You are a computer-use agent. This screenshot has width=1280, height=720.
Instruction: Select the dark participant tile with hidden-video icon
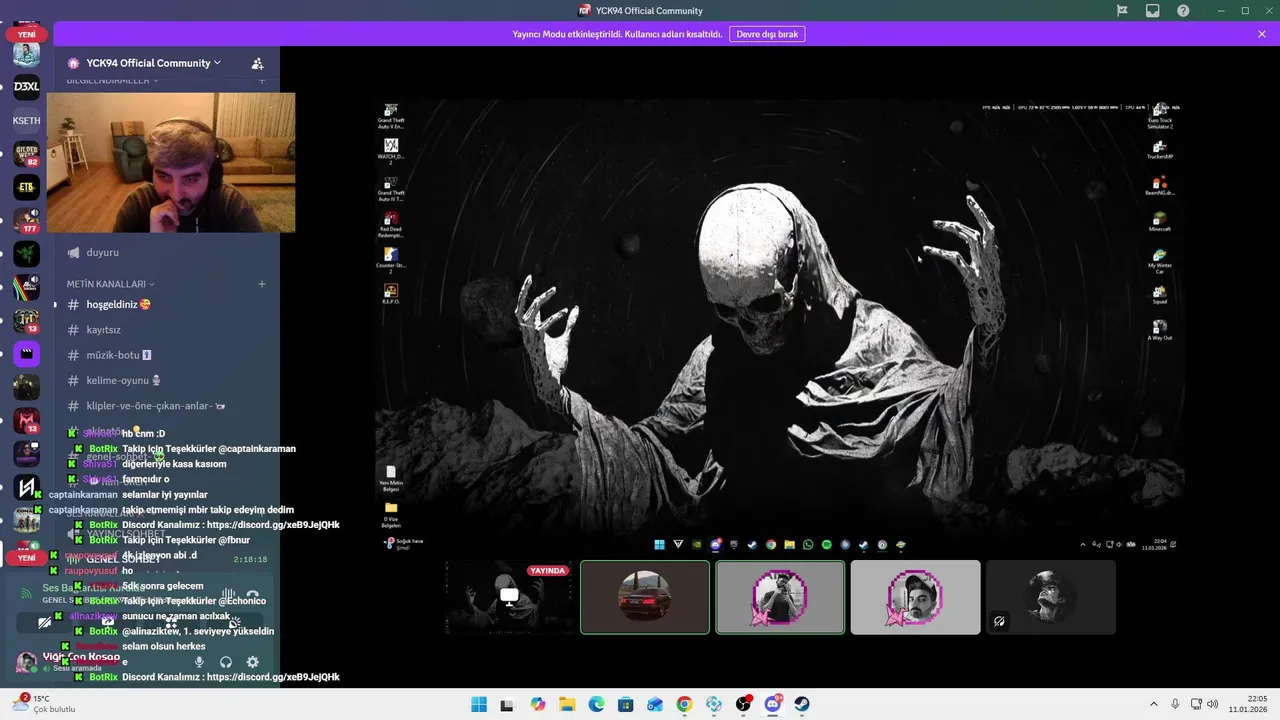click(1050, 597)
